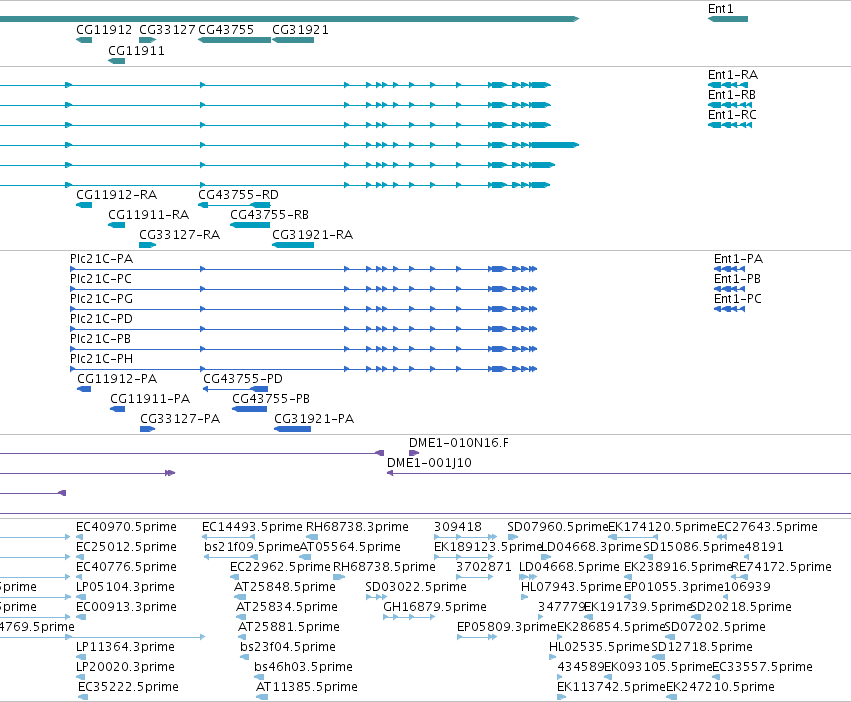Click the CG43755-PB protein label

pos(271,399)
